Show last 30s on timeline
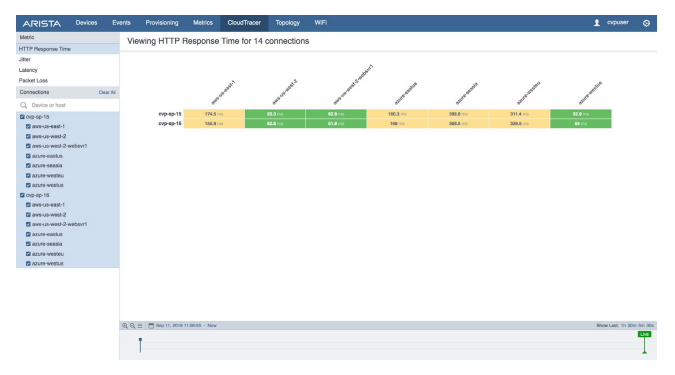Viewport: 675px width, 375px height. (x=650, y=326)
